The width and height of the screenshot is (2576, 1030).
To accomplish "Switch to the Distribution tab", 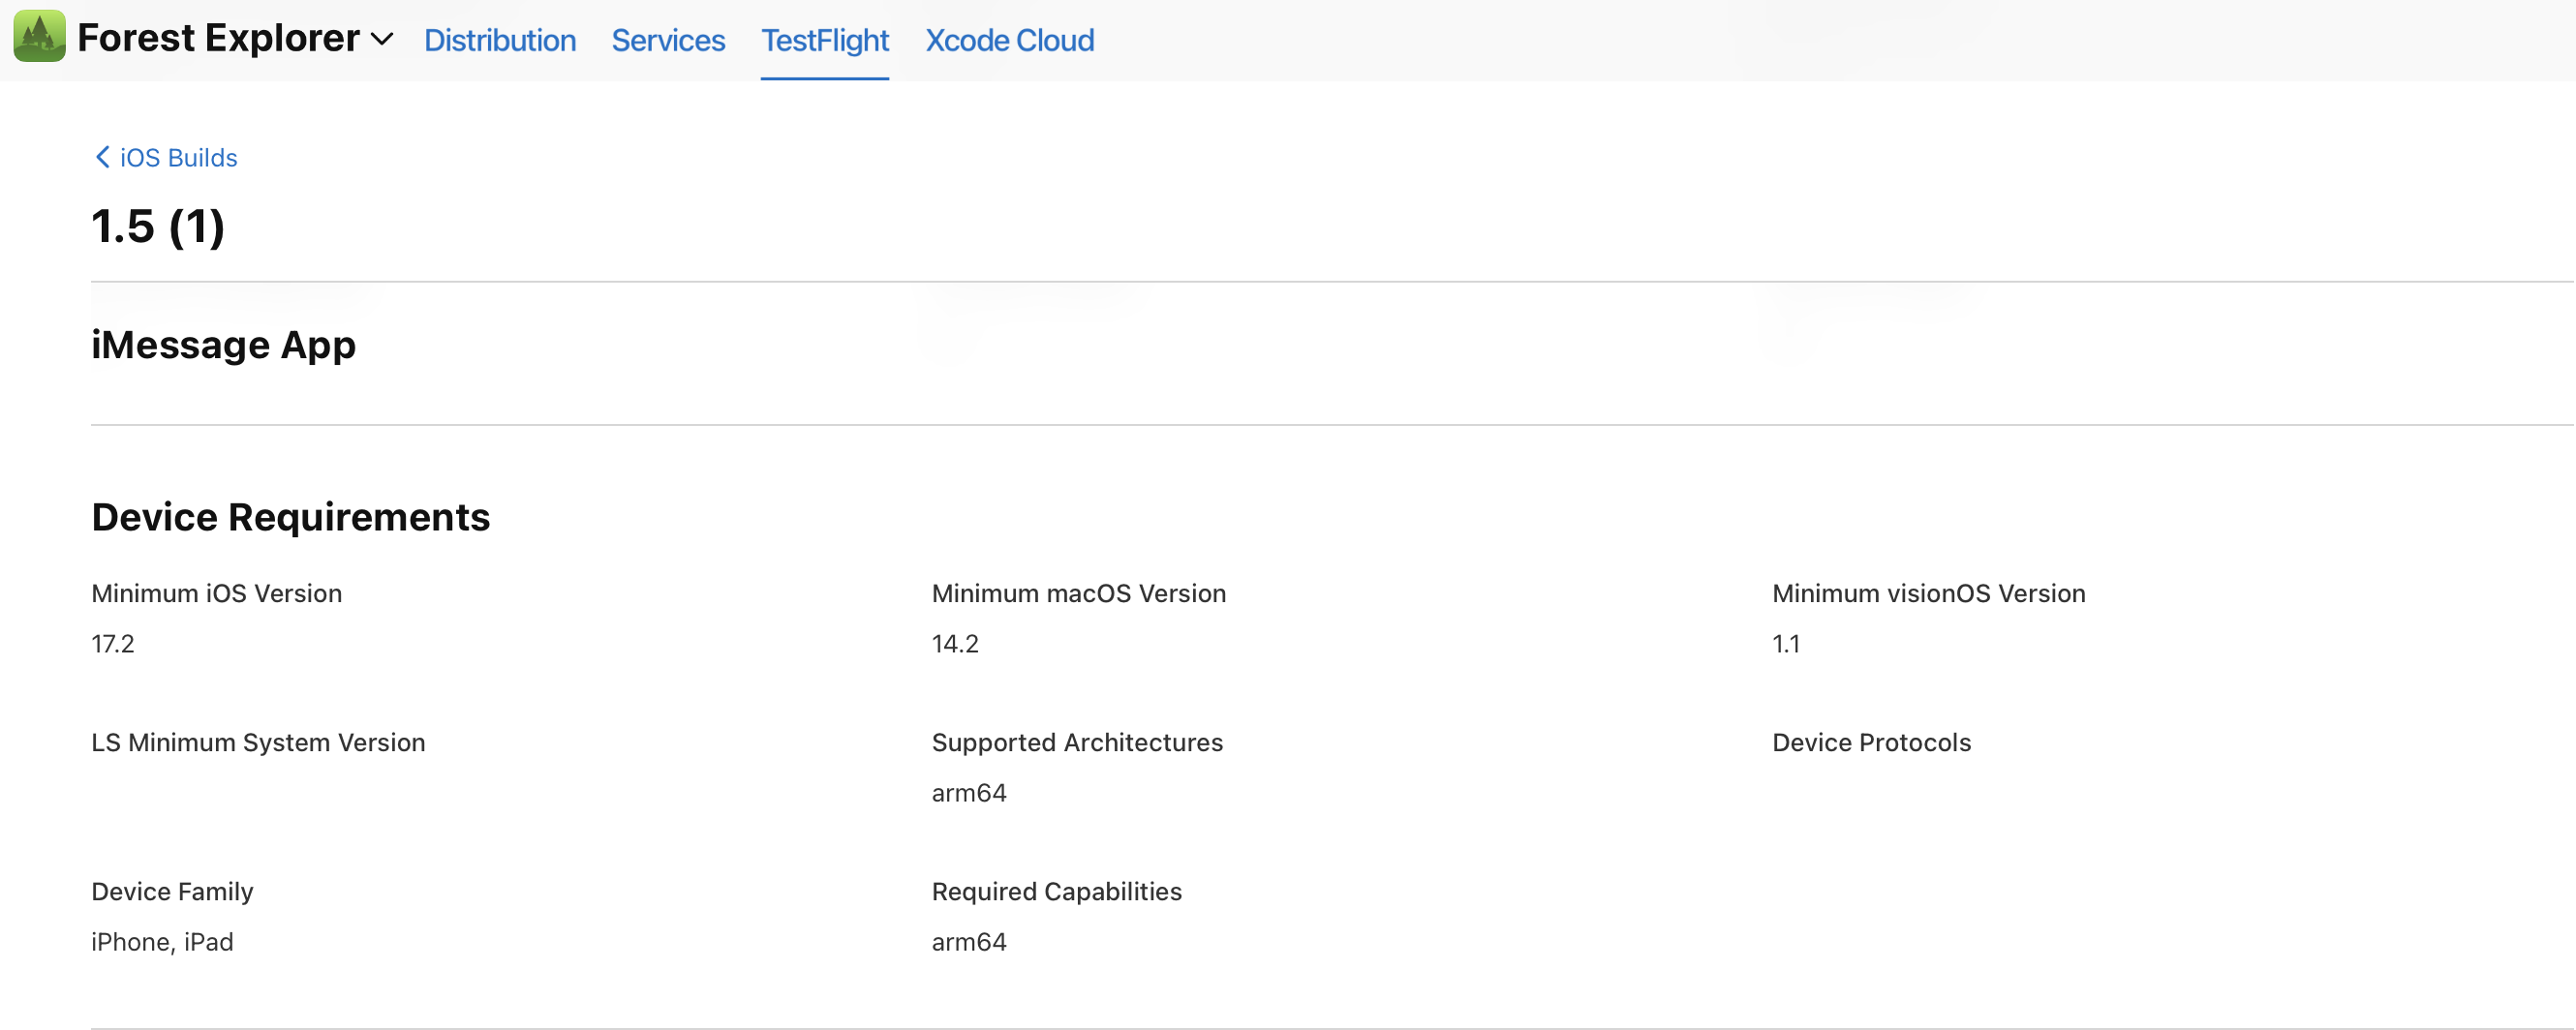I will point(500,41).
